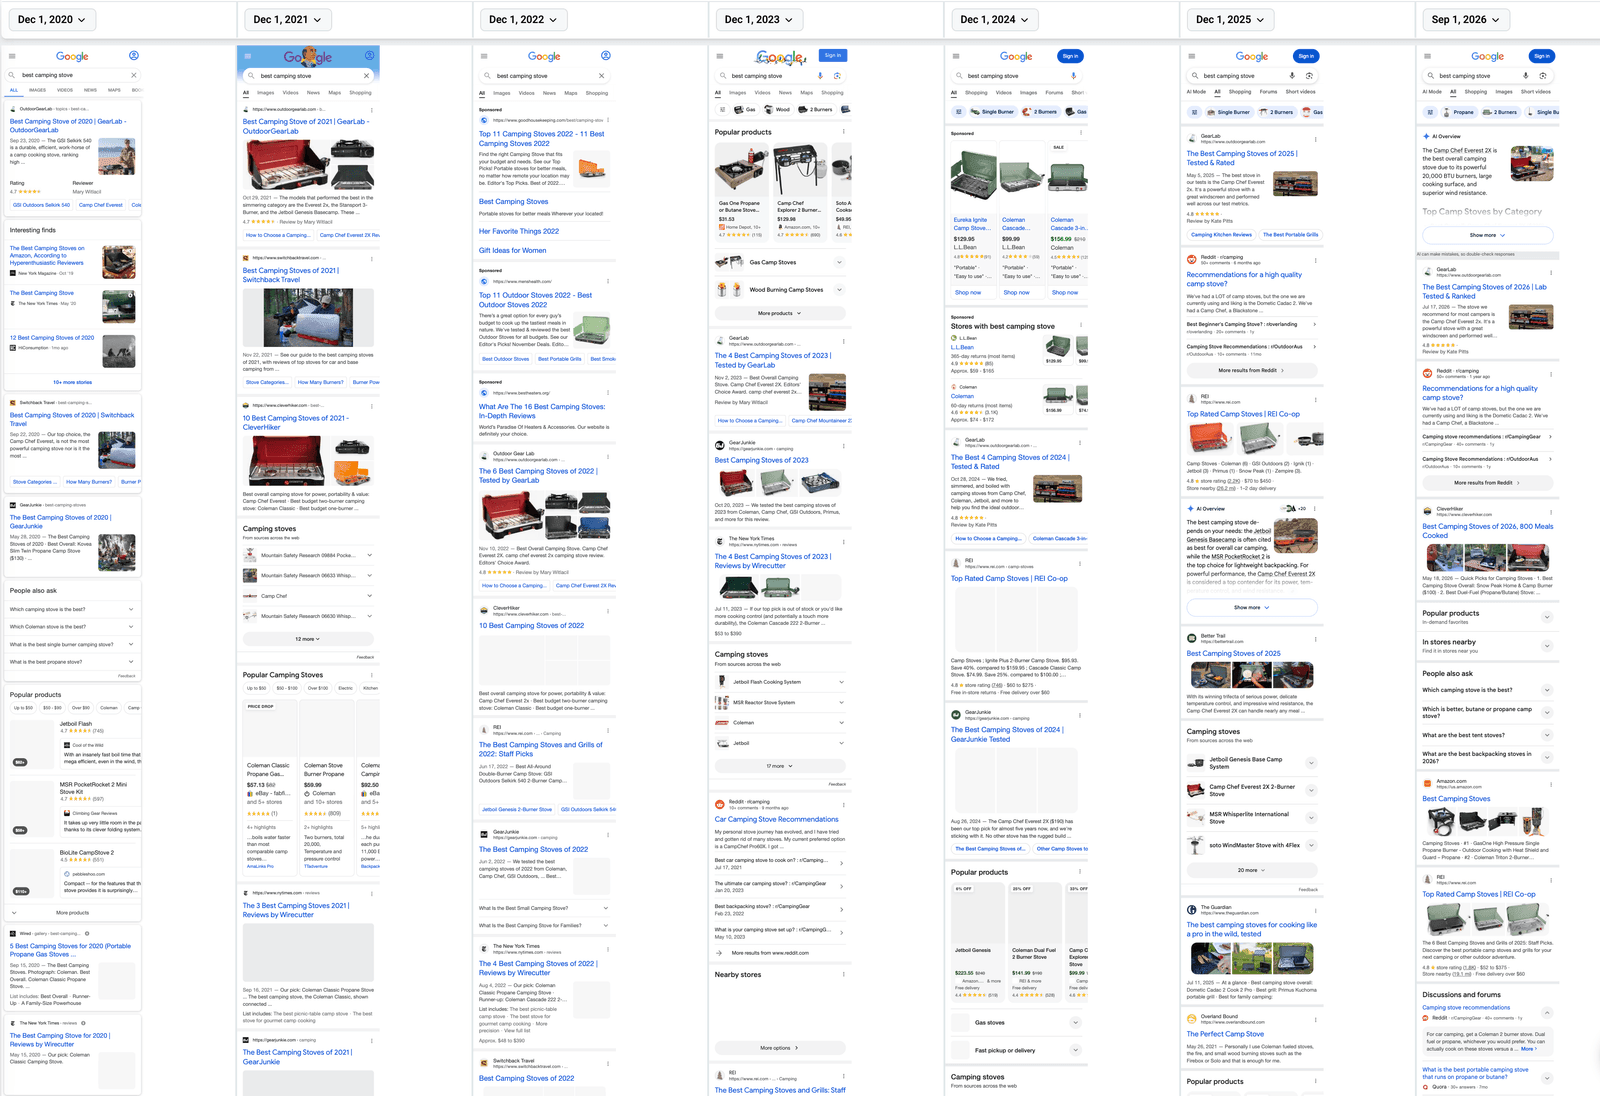Click microphone voice search icon in 2026 page
This screenshot has height=1096, width=1600.
1526,76
